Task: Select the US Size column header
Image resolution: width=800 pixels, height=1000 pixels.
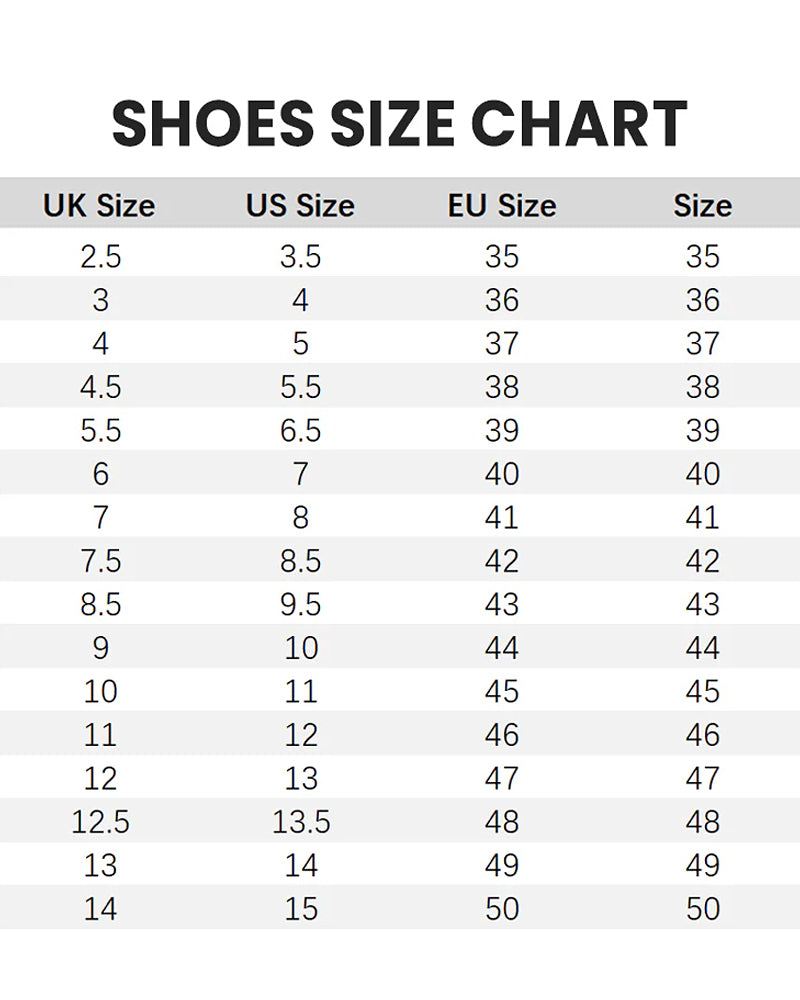Action: pyautogui.click(x=300, y=206)
